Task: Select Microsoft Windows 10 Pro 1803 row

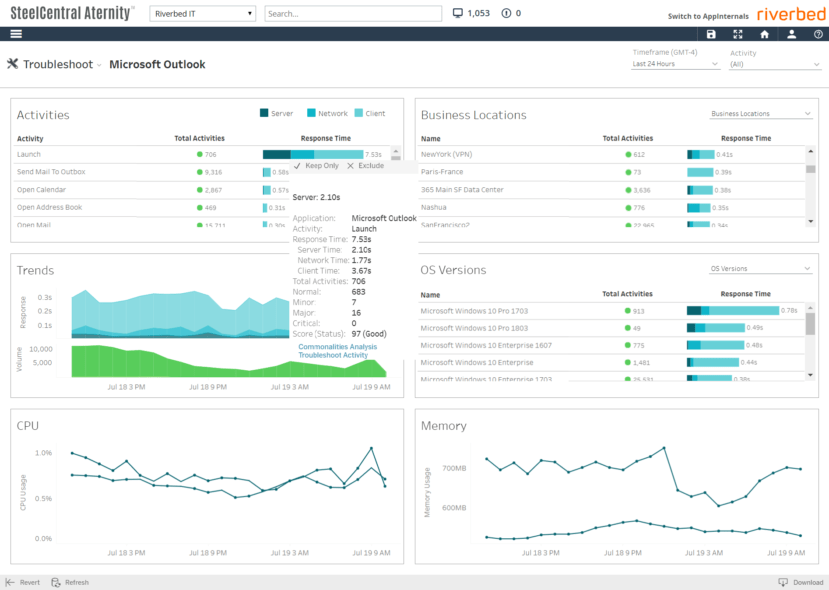Action: [x=613, y=328]
